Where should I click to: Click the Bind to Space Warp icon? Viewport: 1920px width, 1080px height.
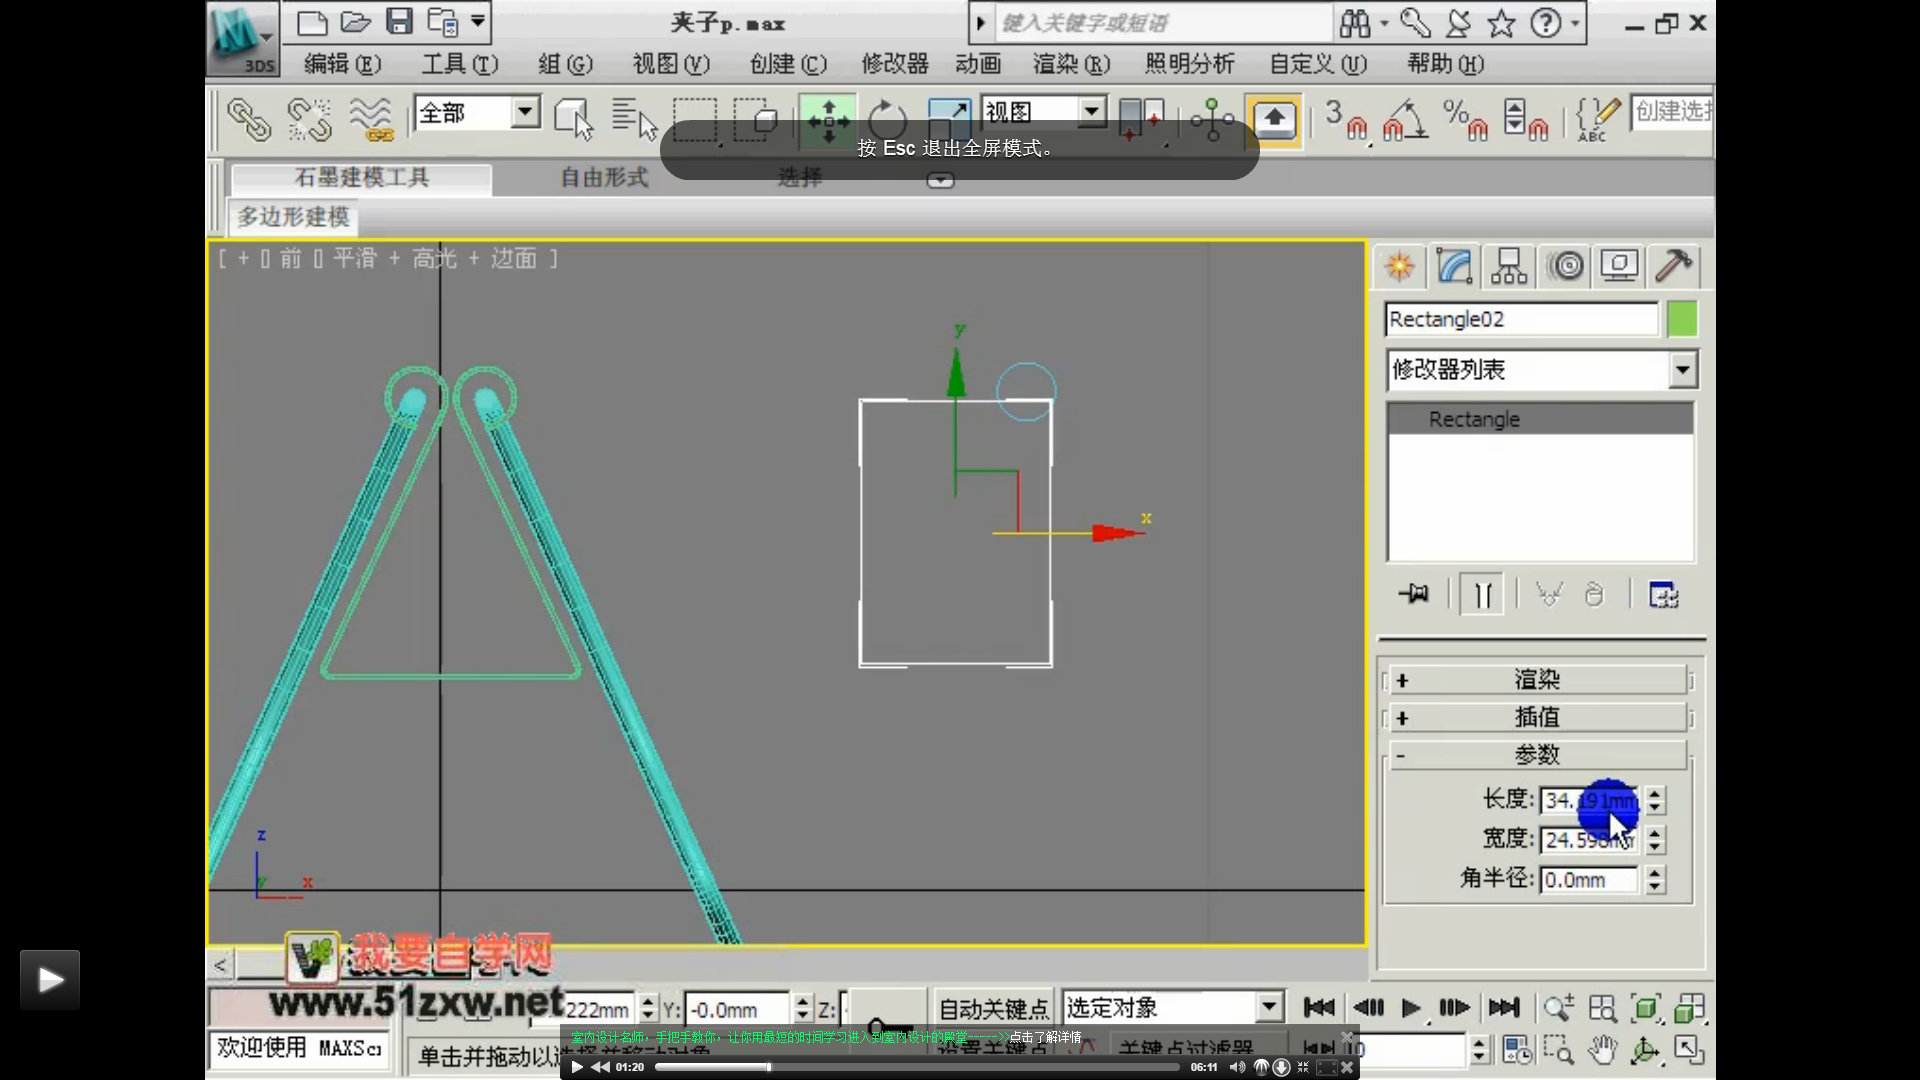(371, 120)
